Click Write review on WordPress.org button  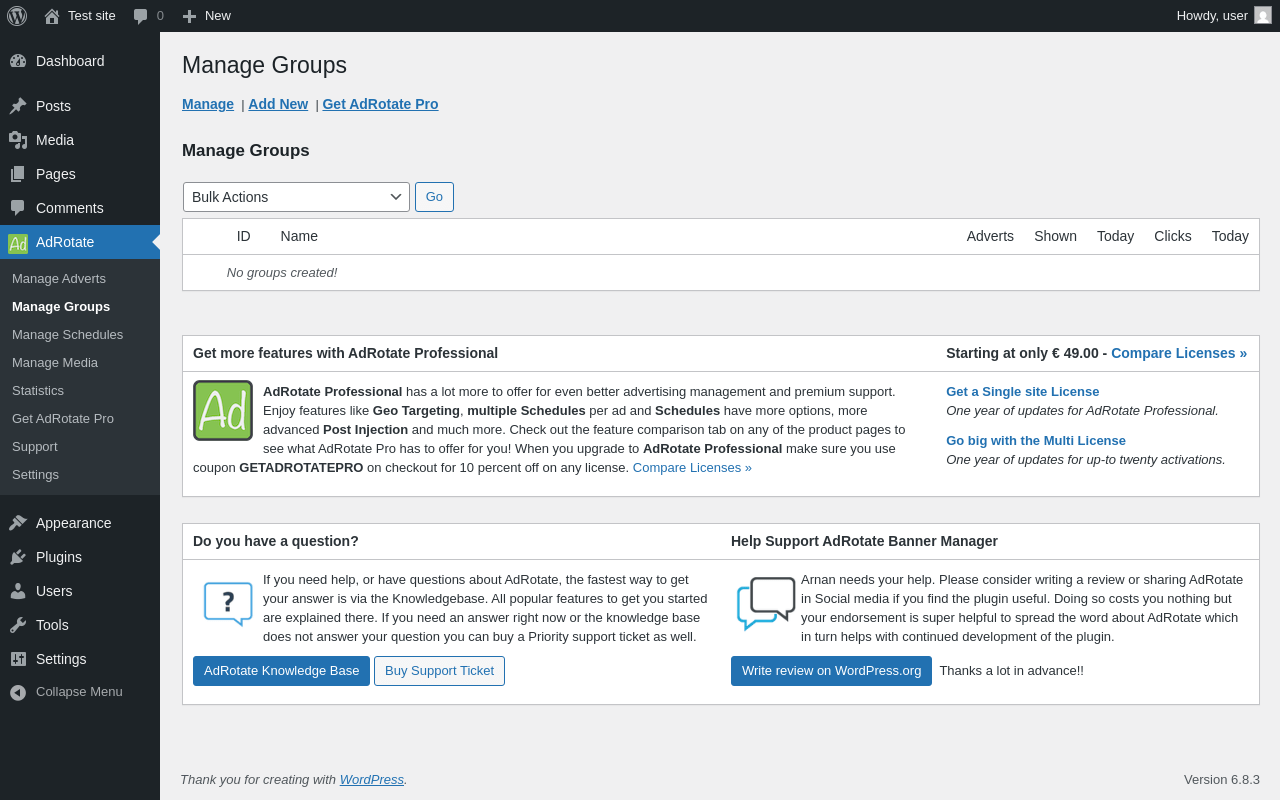click(x=831, y=671)
